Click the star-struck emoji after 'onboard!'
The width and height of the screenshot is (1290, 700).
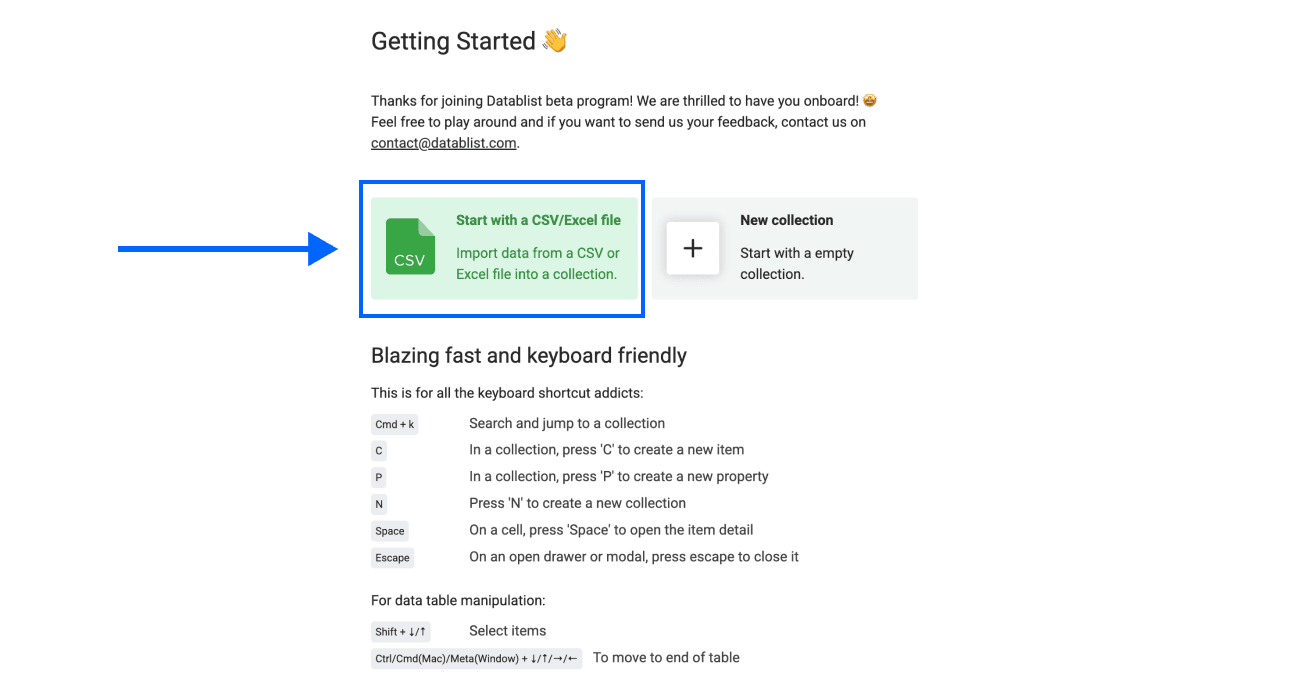point(870,101)
